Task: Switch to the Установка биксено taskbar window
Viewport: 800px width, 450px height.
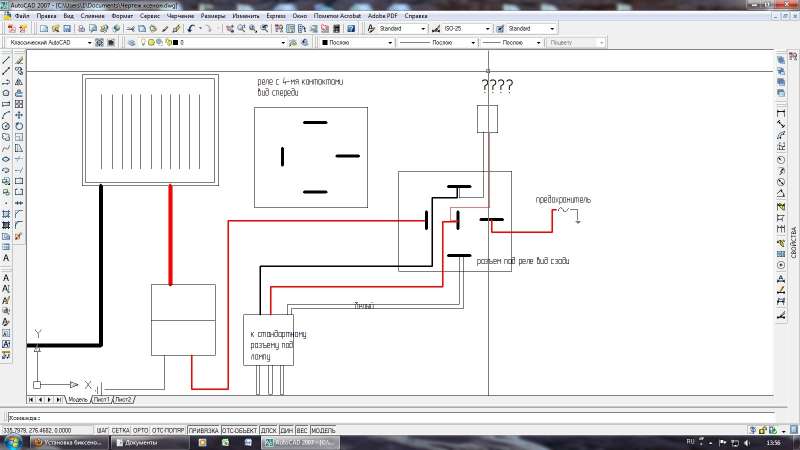Action: click(69, 443)
